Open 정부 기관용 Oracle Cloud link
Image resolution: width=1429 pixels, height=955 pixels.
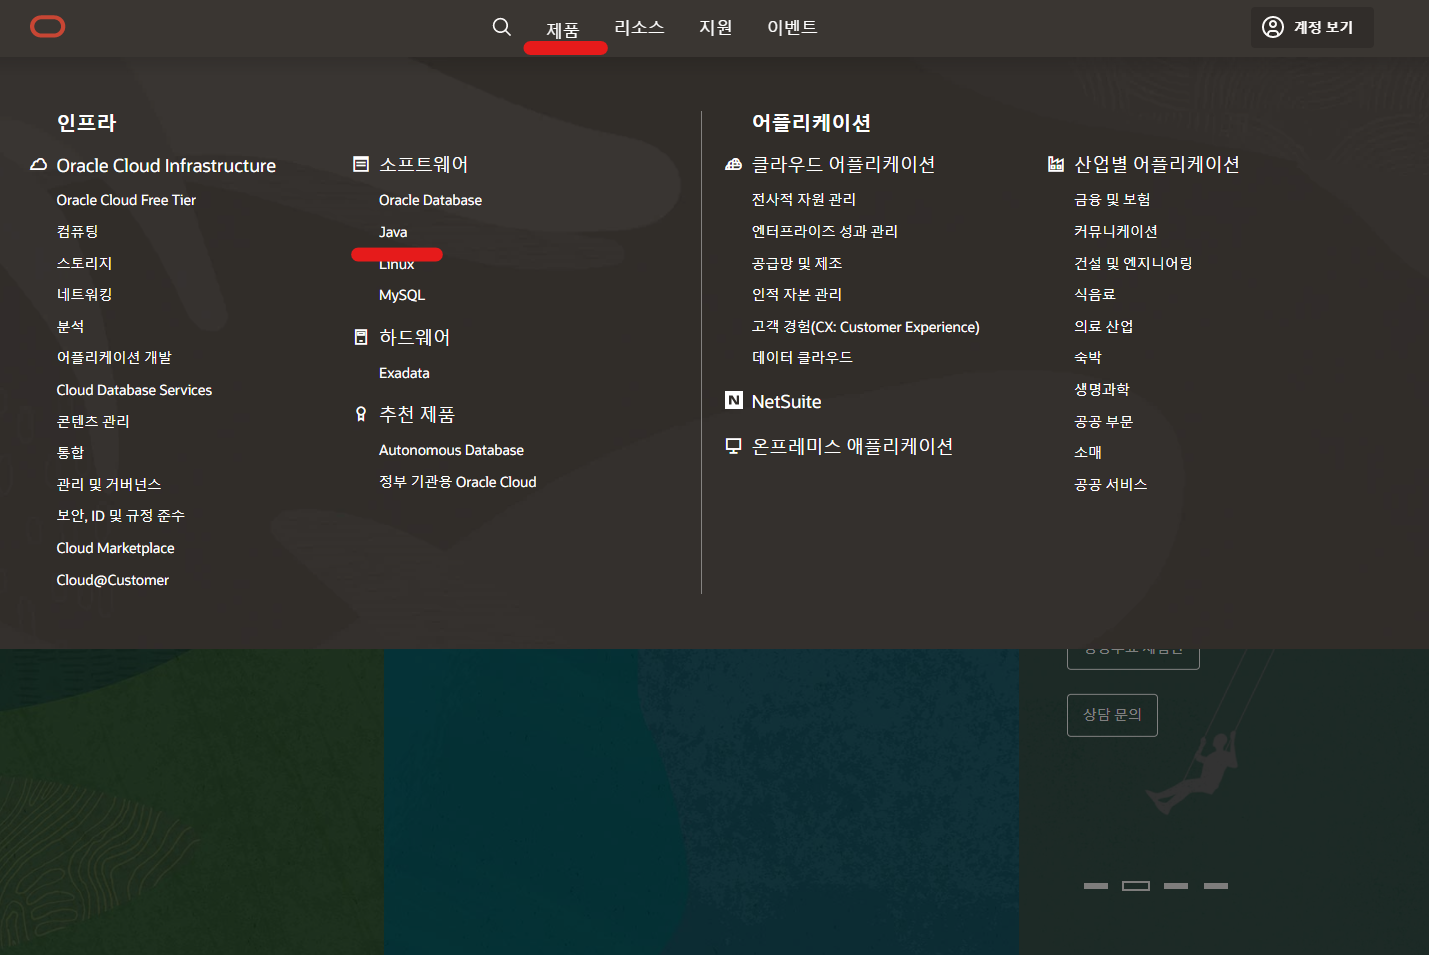458,482
